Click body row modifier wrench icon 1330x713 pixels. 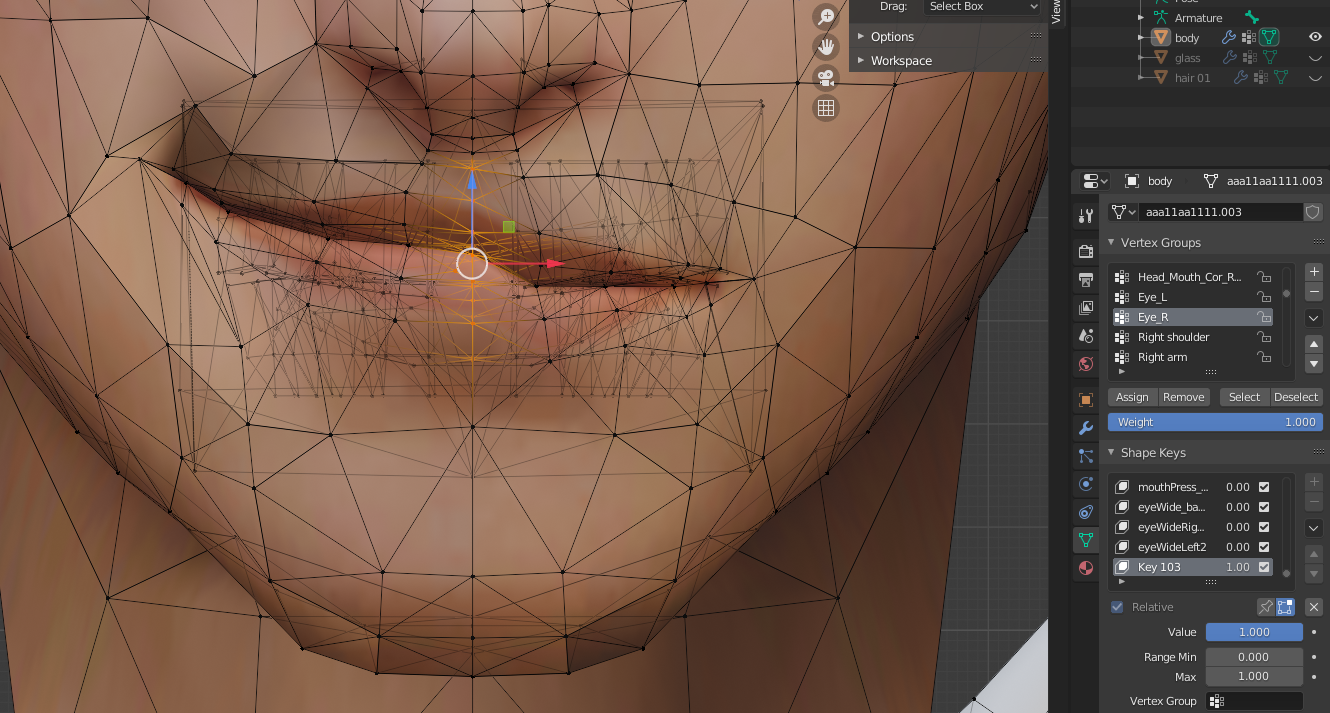click(x=1230, y=38)
